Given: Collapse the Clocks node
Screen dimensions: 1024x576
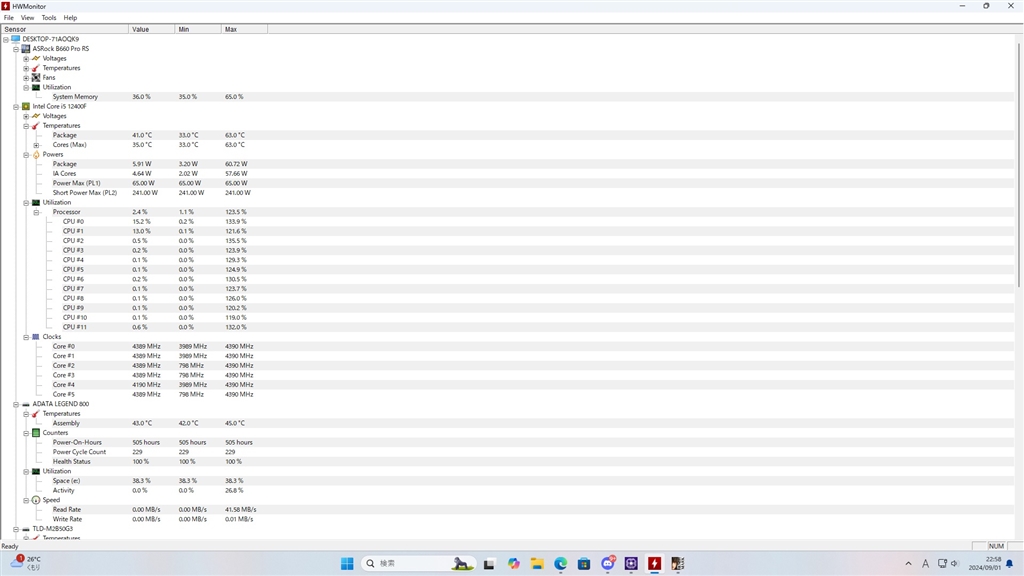Looking at the screenshot, I should click(x=26, y=337).
